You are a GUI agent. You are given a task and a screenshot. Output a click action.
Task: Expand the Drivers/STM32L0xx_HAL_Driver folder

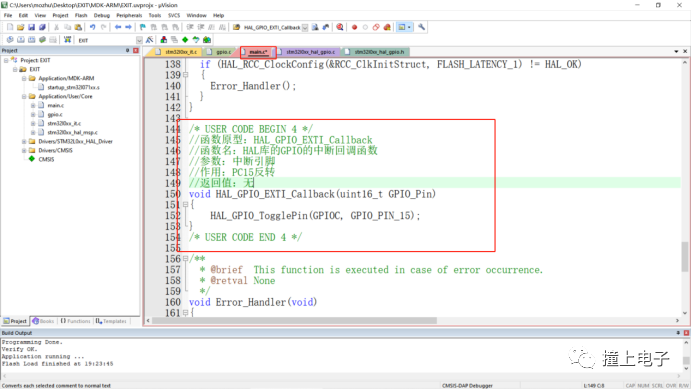[24, 141]
